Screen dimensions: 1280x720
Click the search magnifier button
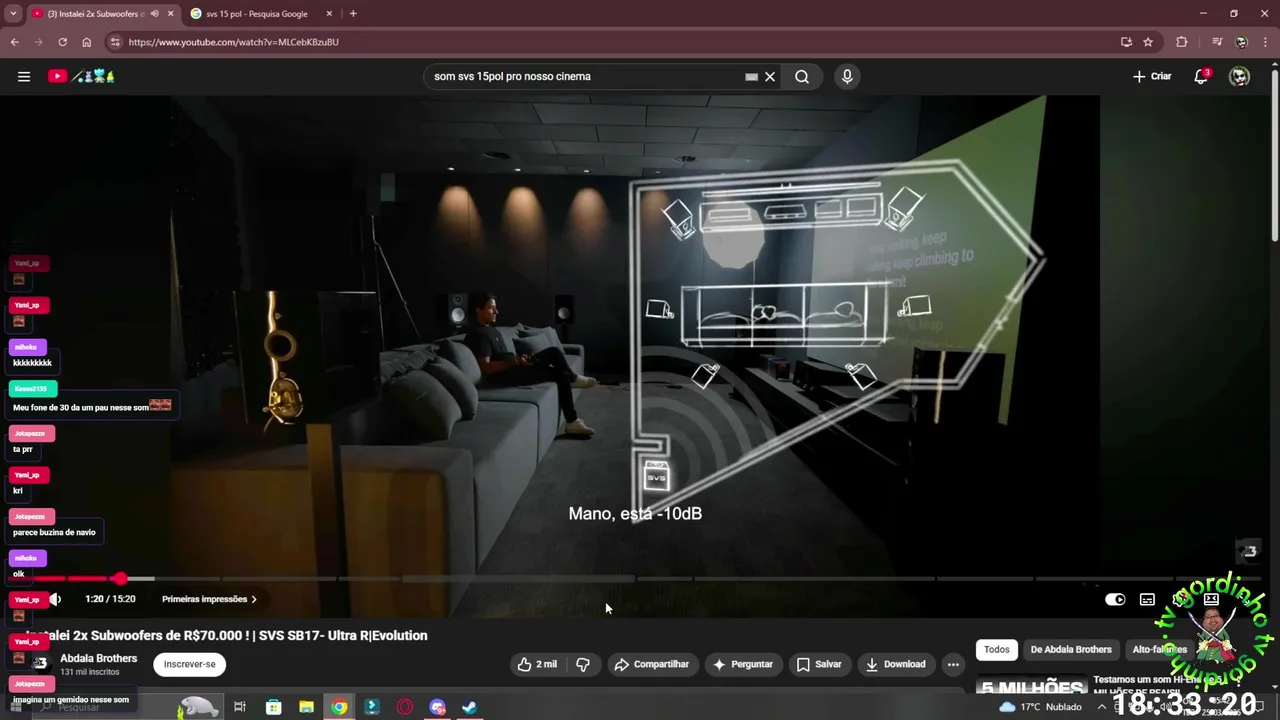802,76
